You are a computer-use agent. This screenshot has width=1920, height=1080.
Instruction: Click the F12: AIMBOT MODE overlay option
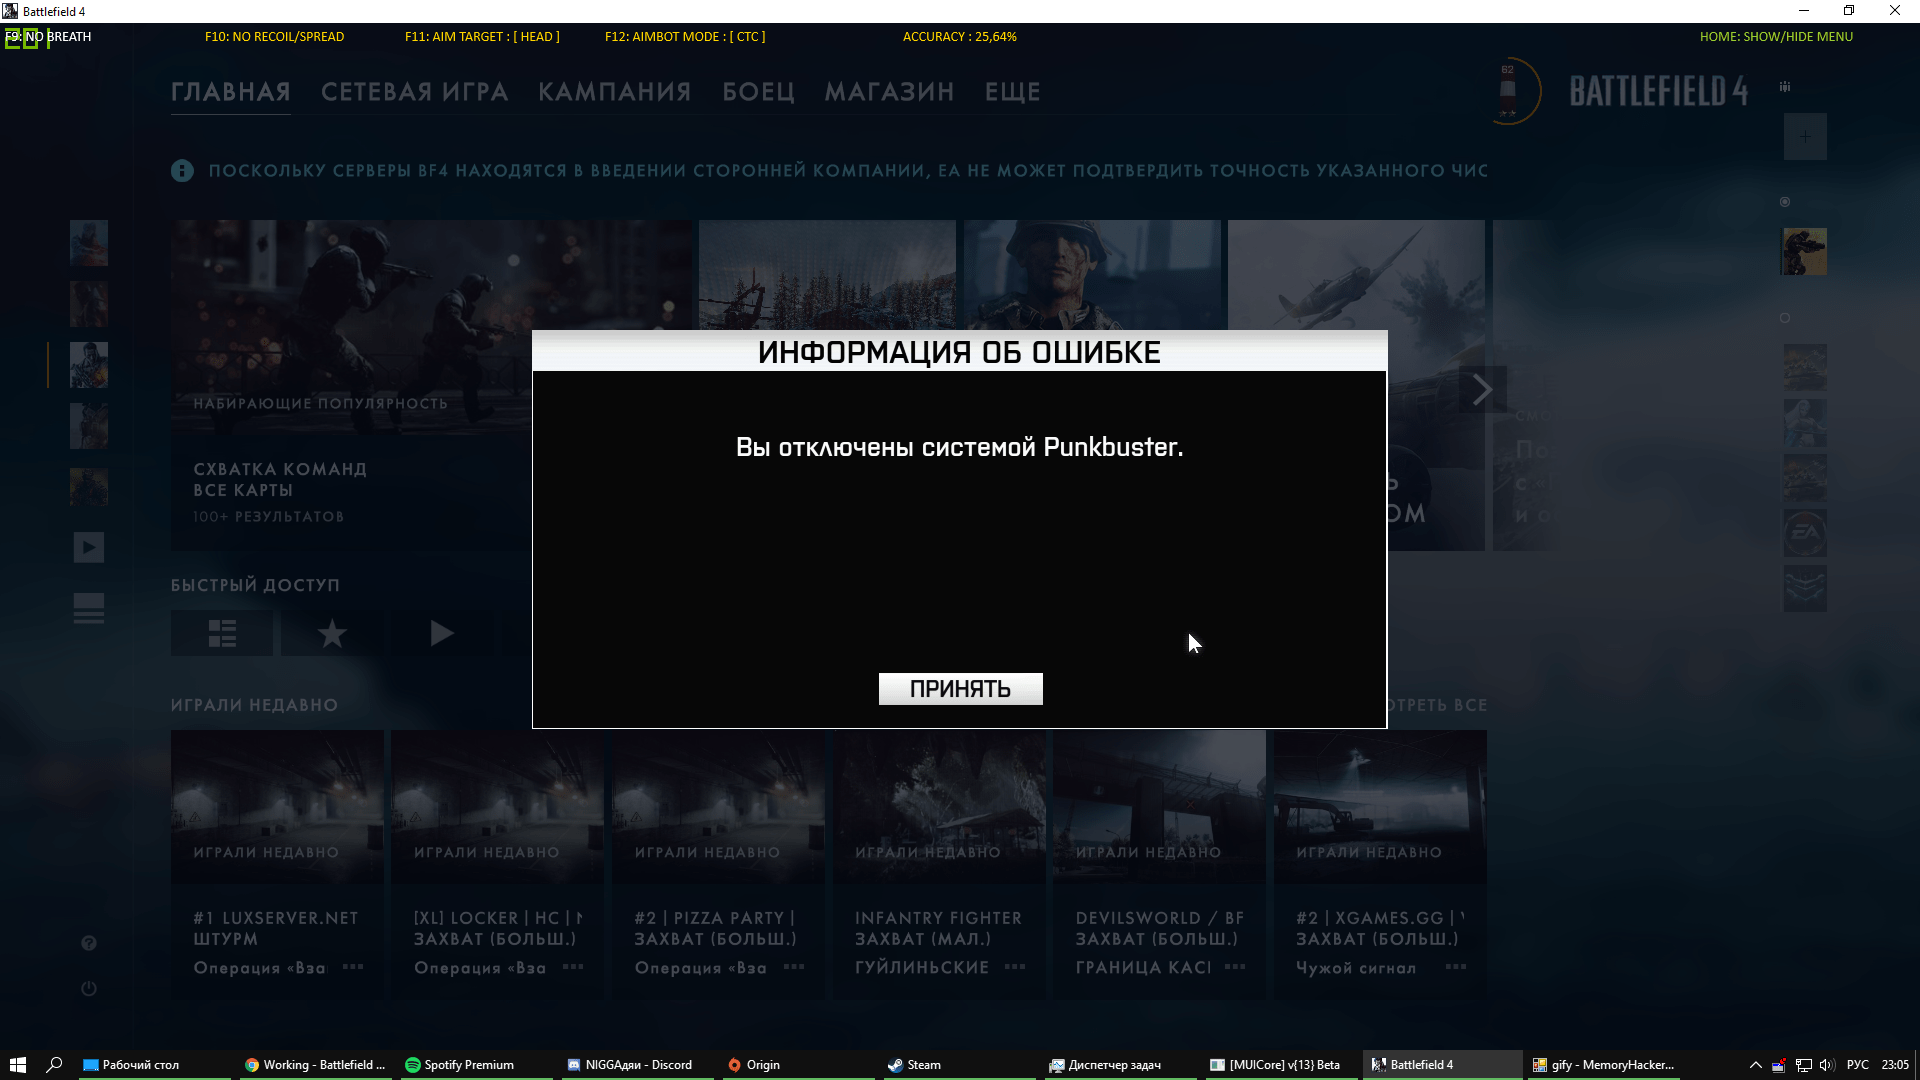pyautogui.click(x=685, y=37)
